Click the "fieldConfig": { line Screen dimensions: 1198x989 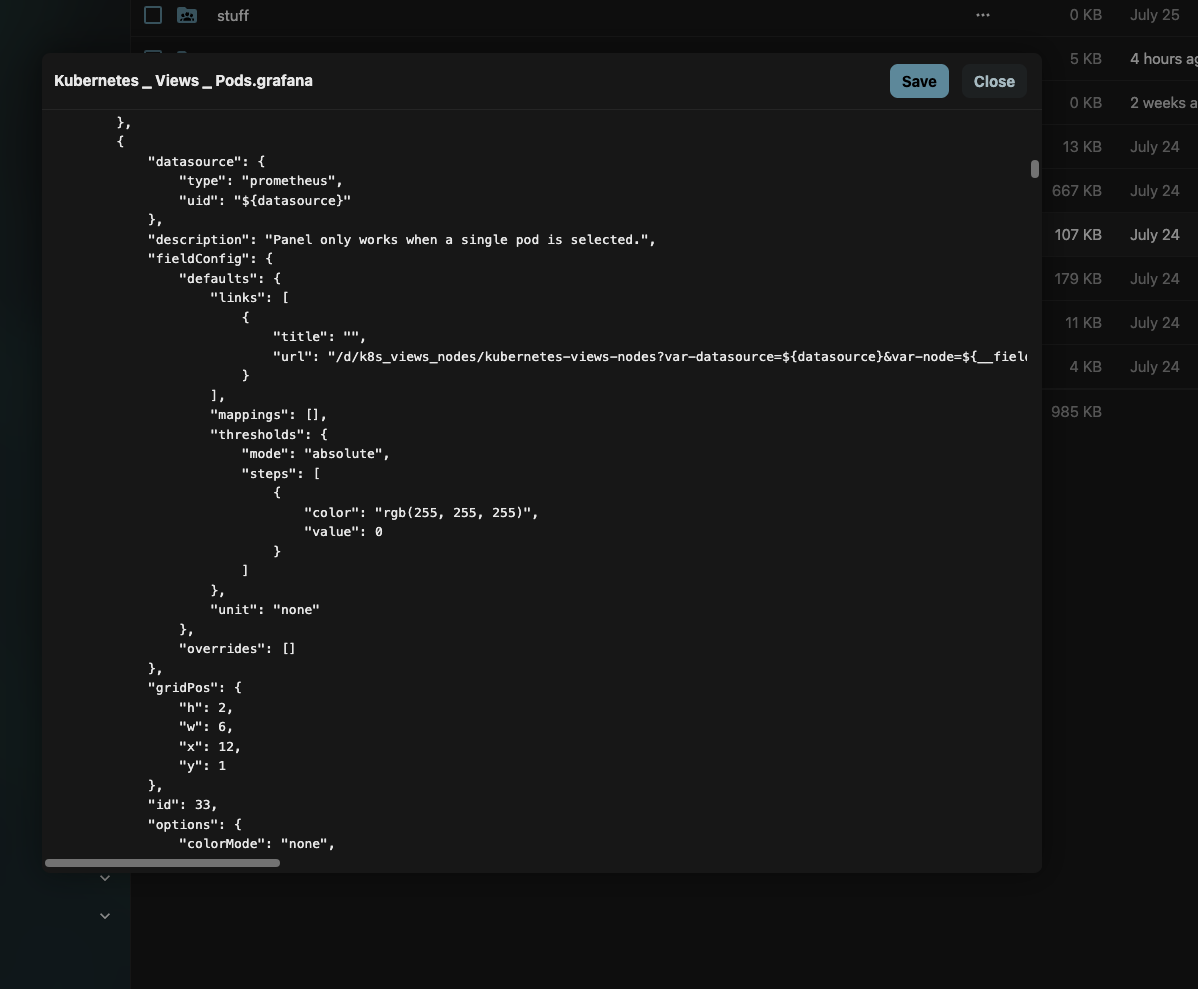pyautogui.click(x=210, y=259)
